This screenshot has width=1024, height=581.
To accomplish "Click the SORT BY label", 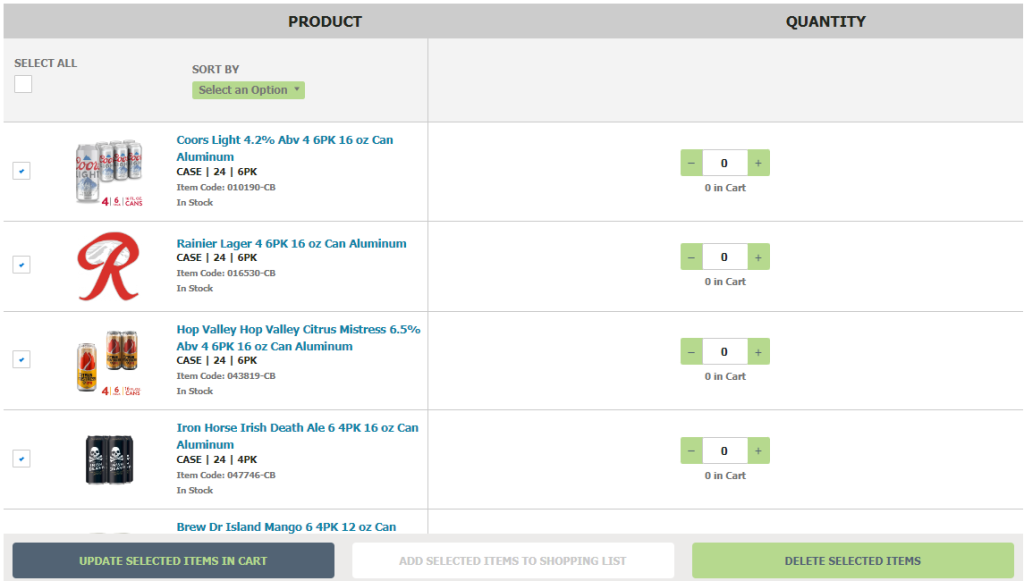I will pyautogui.click(x=216, y=69).
